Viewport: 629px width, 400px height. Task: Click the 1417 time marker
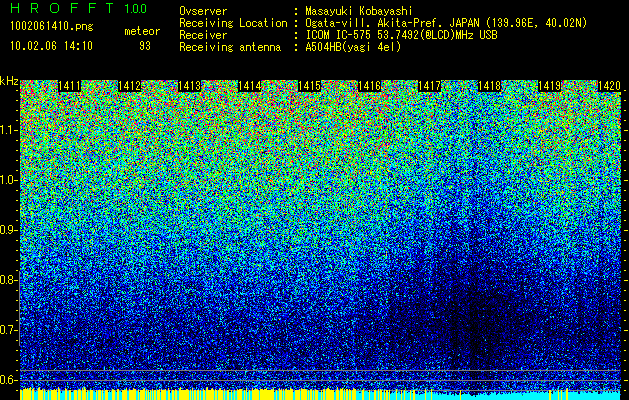click(429, 86)
